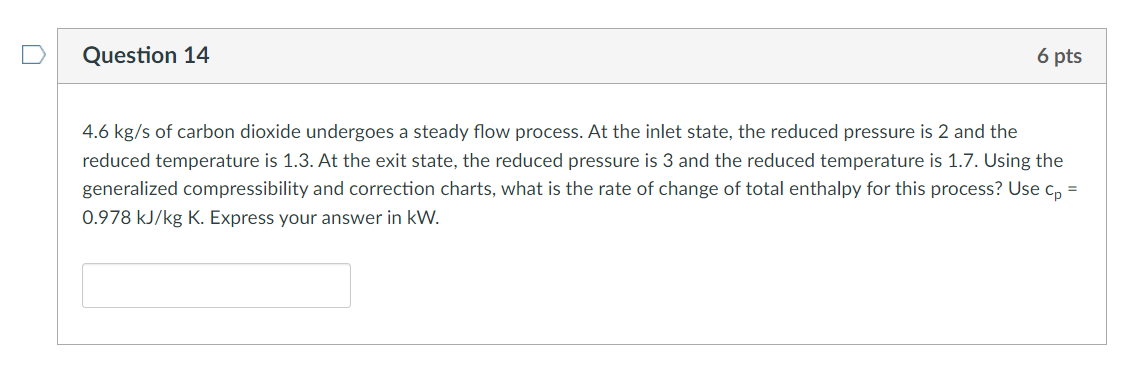The image size is (1143, 366).
Task: Click the '0.978 kJ/kg K' value
Action: click(x=143, y=218)
